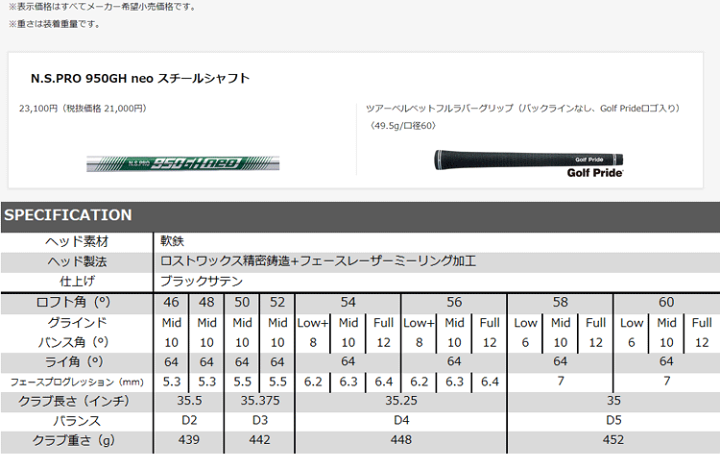This screenshot has height=469, width=720.
Task: Click face progression 5.5 under loft 52
Action: coord(277,382)
